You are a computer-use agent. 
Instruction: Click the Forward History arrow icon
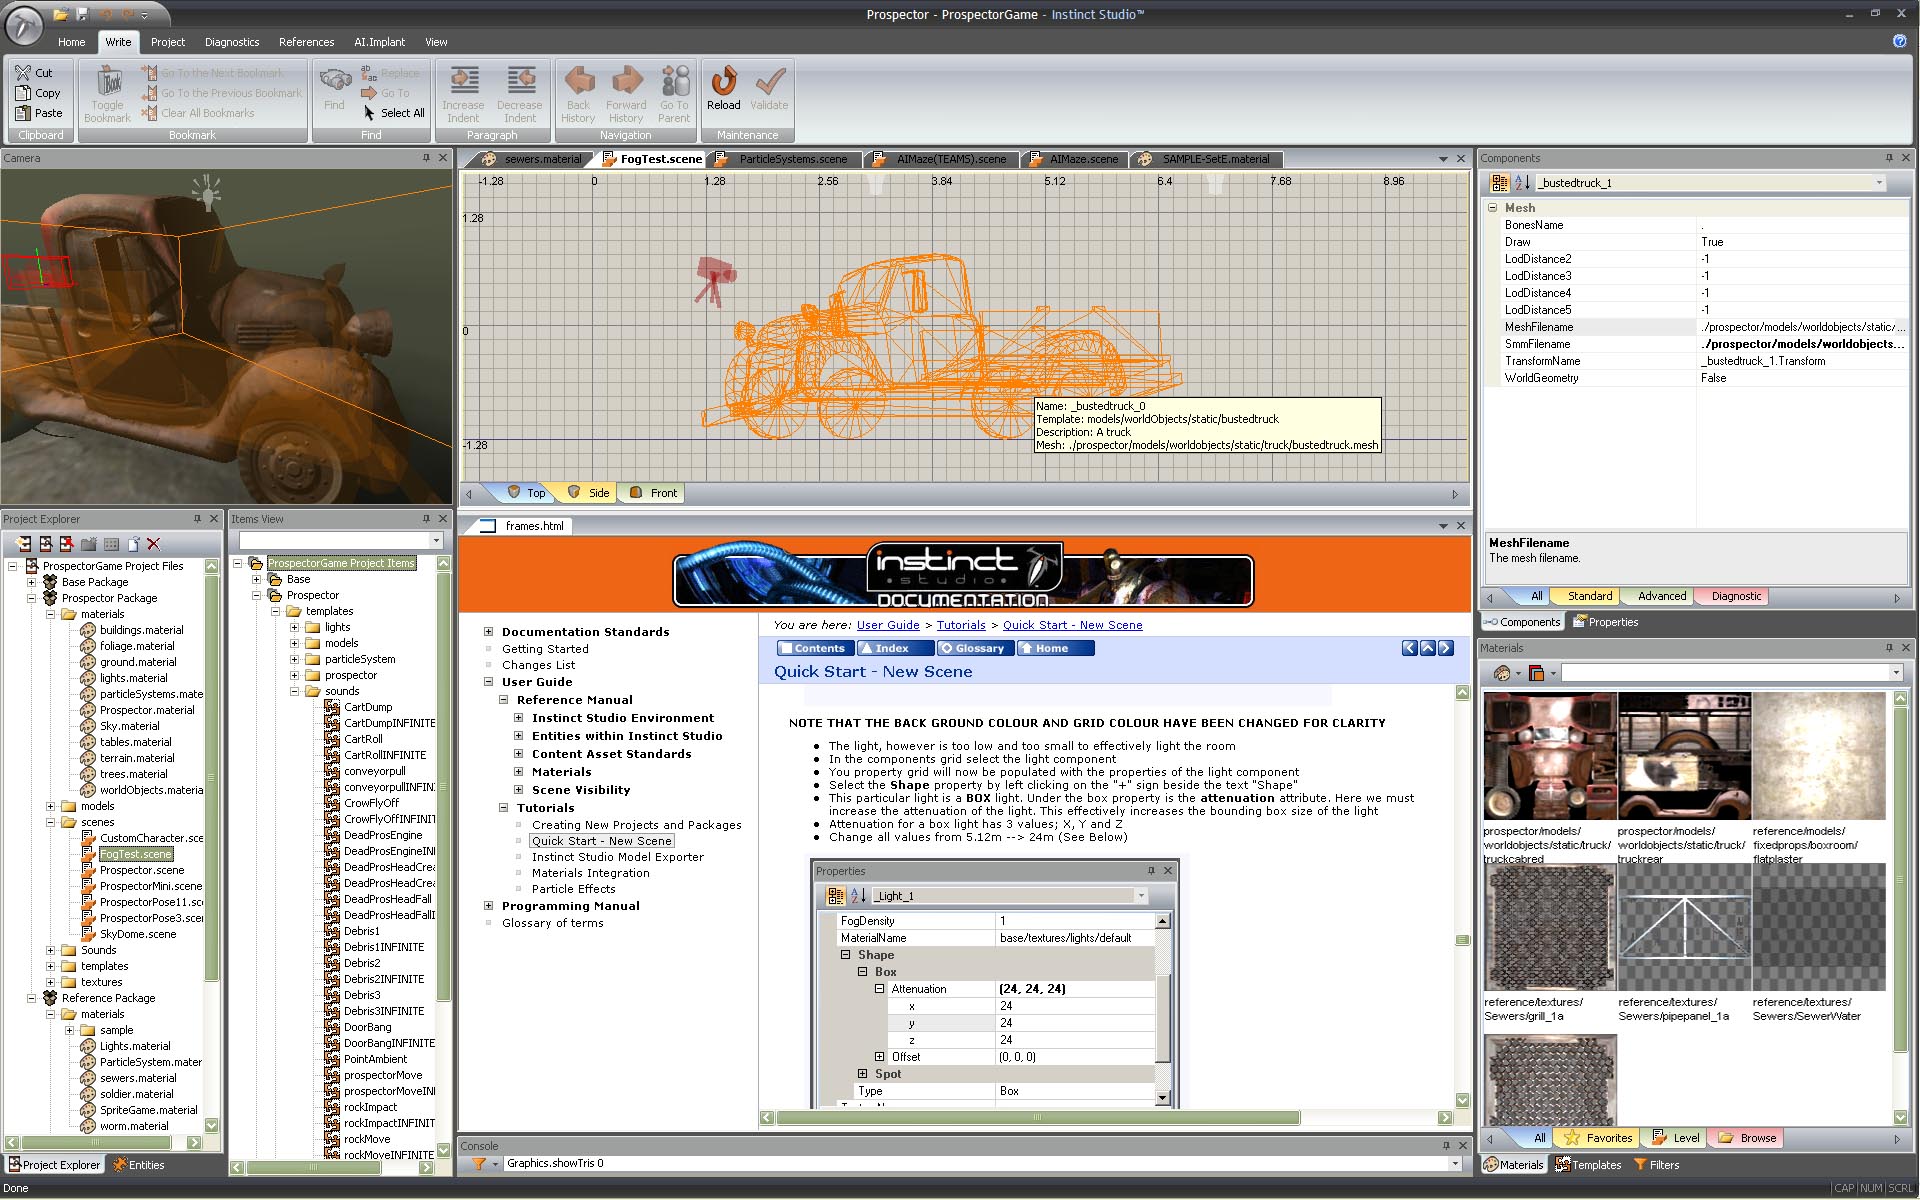pos(626,80)
